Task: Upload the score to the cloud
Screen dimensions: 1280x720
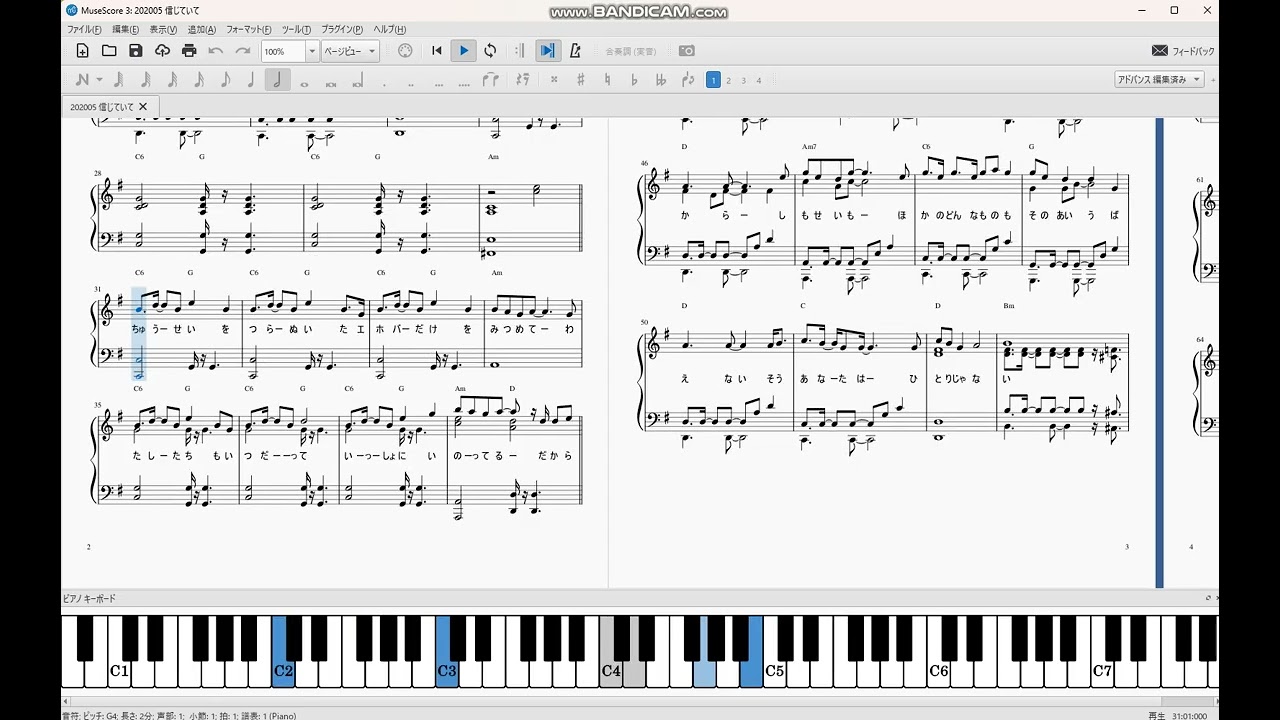Action: click(163, 50)
